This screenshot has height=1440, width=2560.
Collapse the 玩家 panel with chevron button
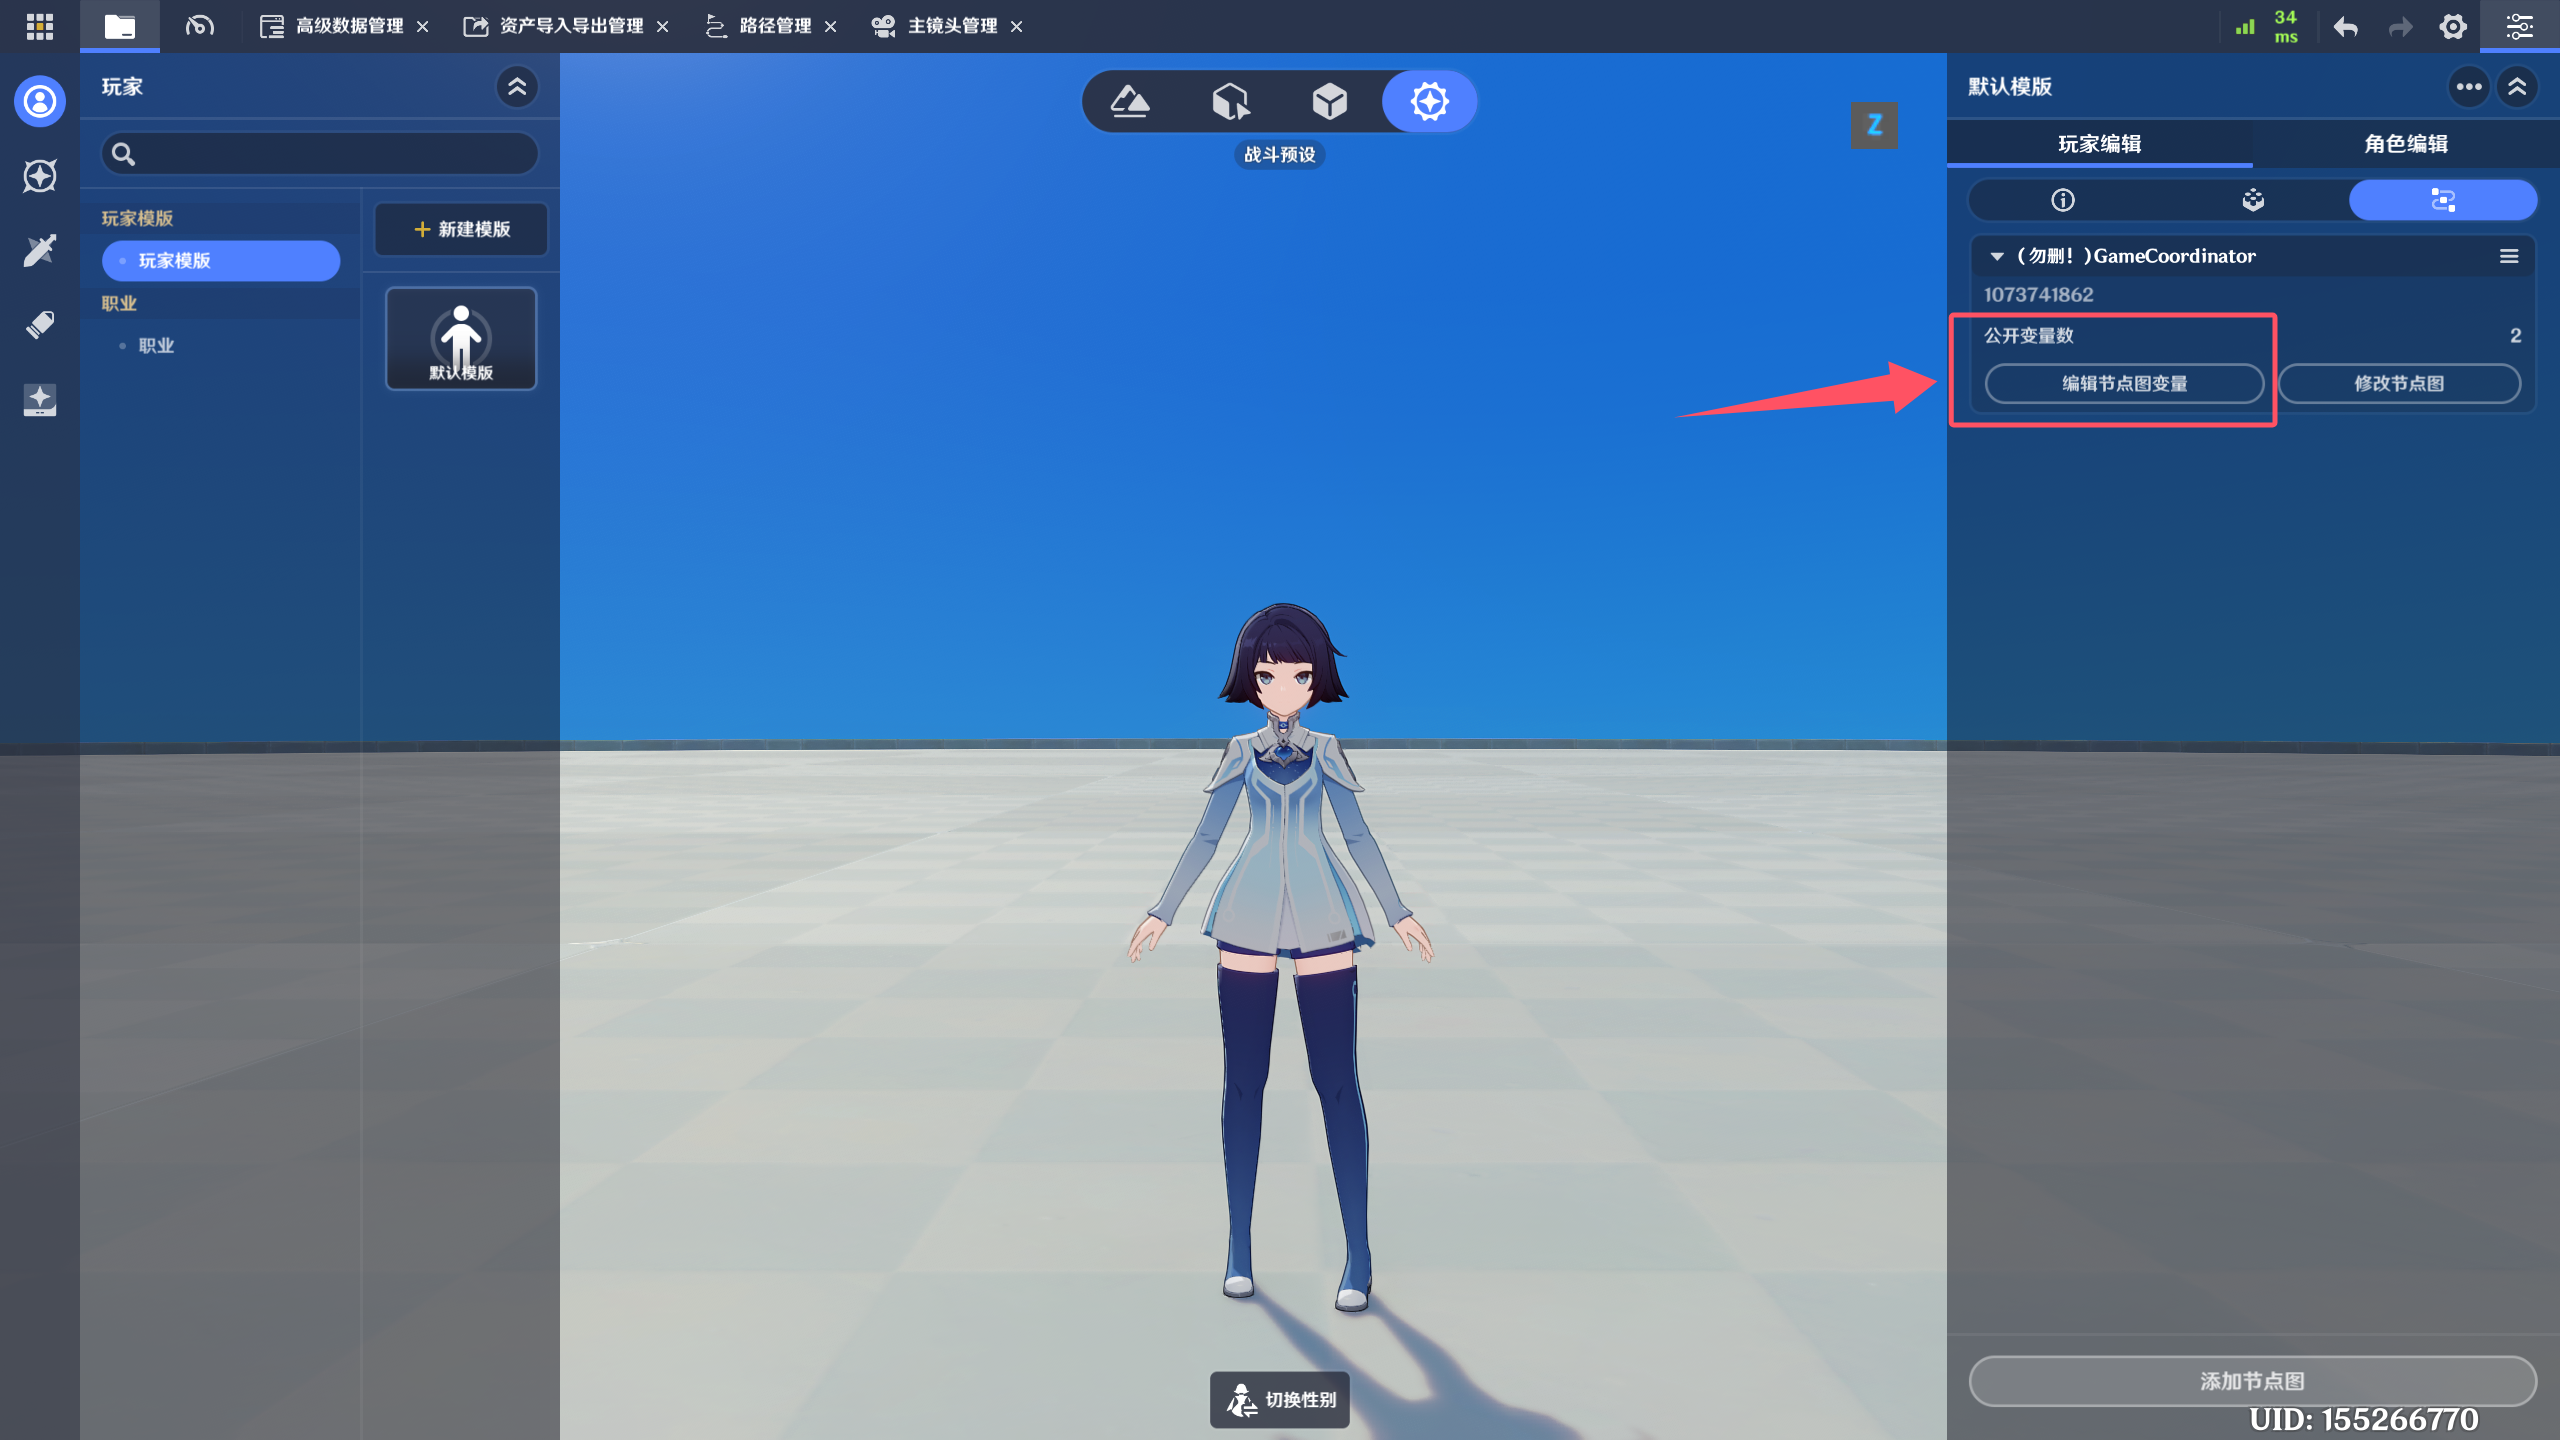click(x=517, y=87)
